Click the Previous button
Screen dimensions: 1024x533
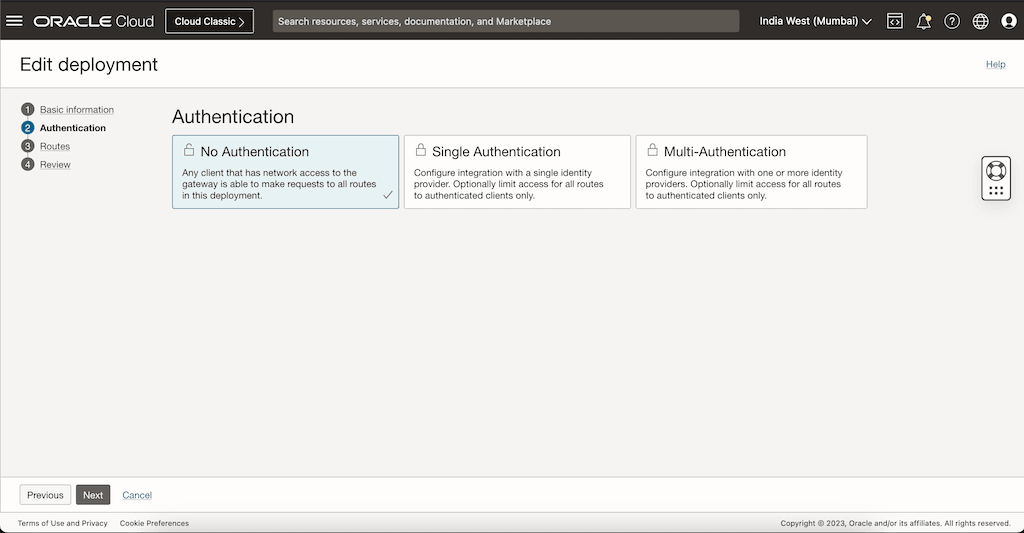(45, 495)
